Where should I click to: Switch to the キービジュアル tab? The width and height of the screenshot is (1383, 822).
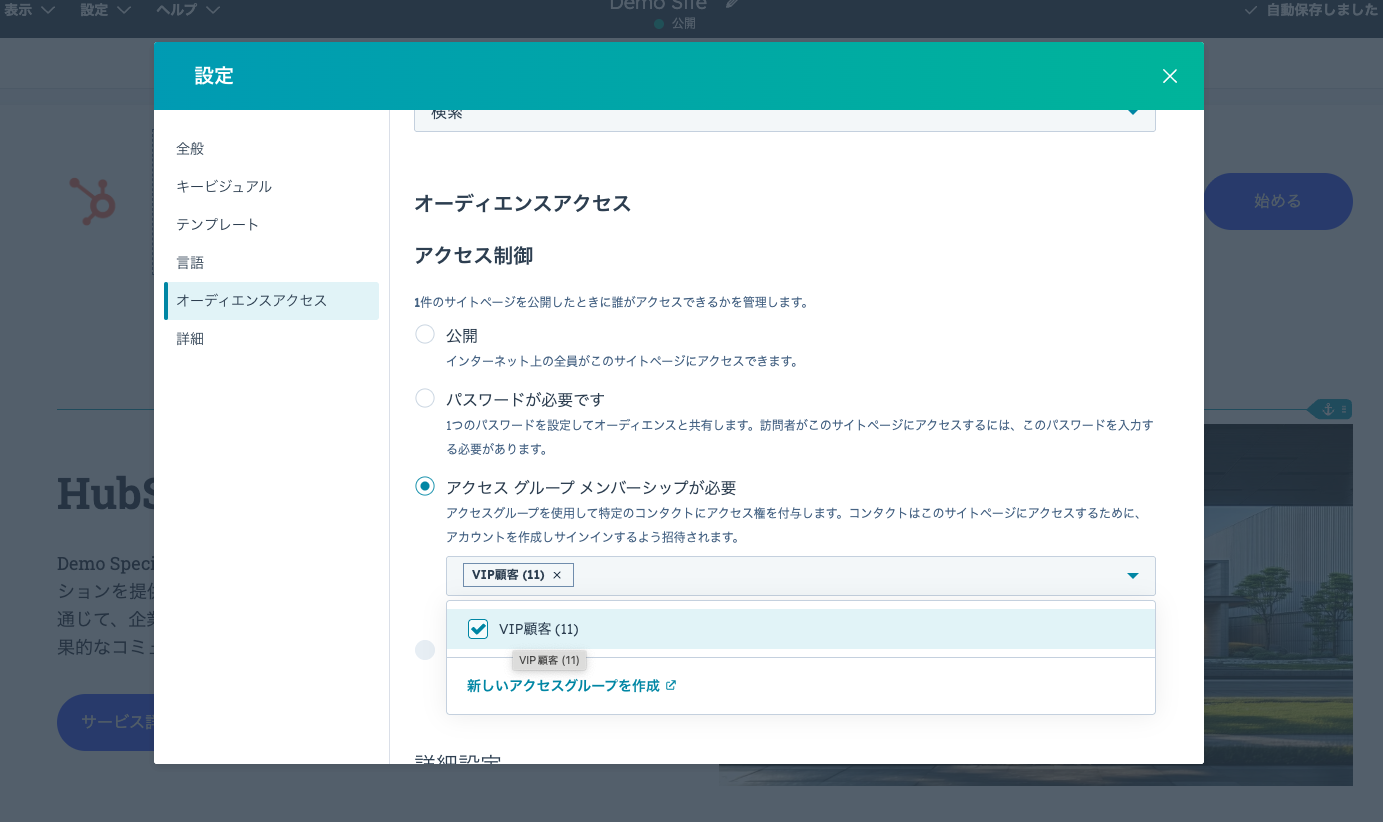224,187
